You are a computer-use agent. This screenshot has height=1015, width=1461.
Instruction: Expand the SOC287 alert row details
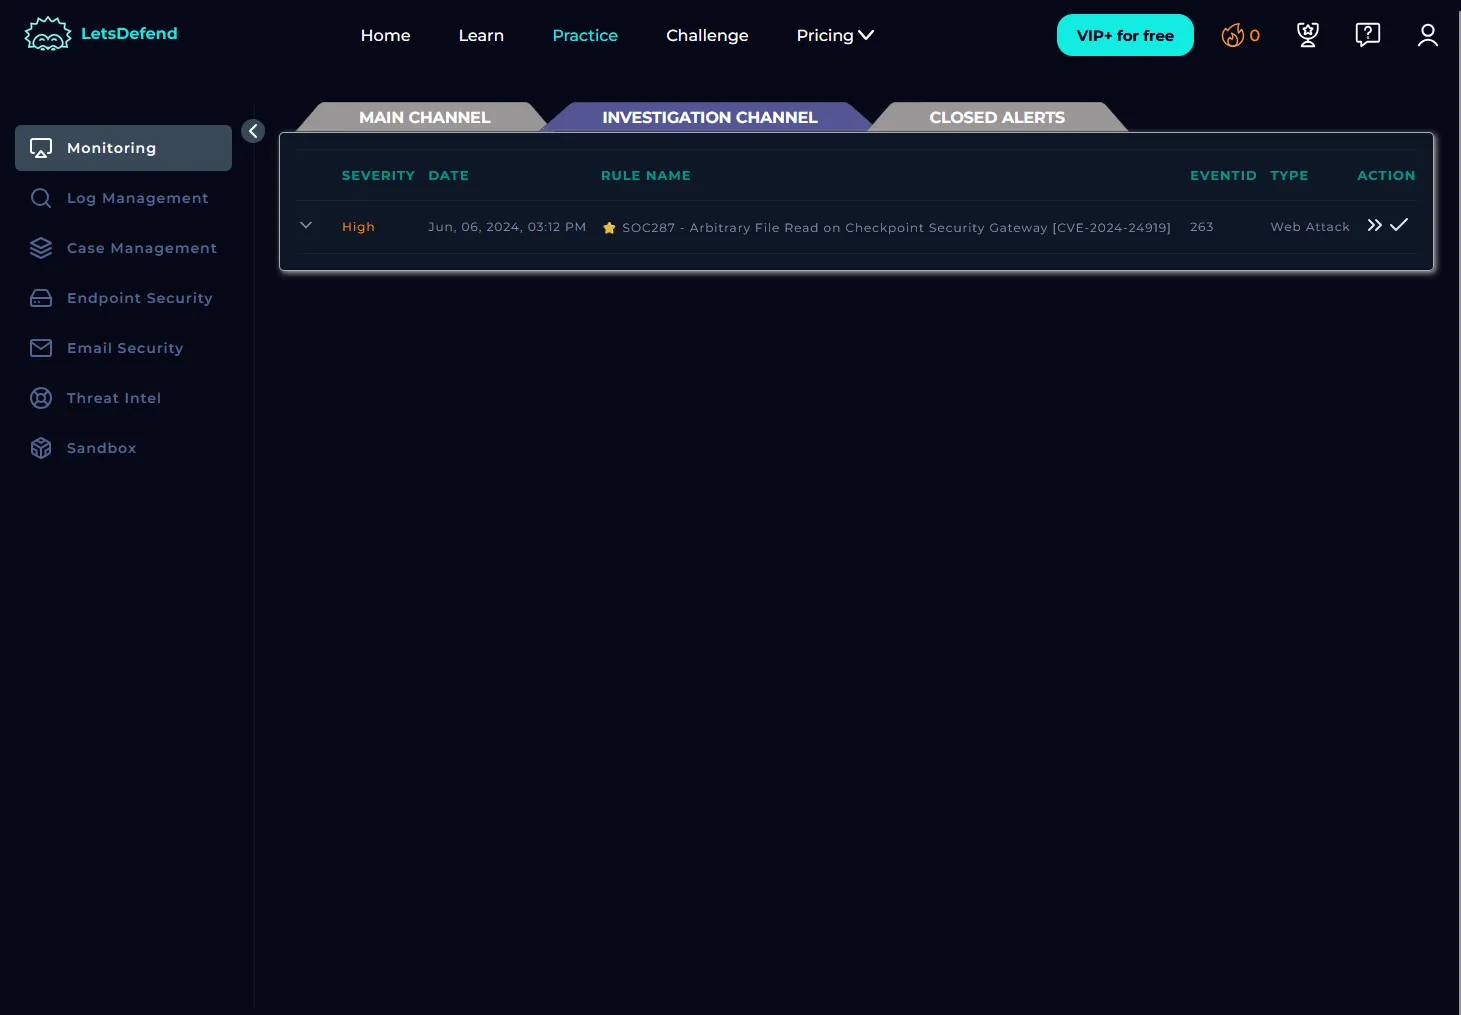tap(306, 226)
